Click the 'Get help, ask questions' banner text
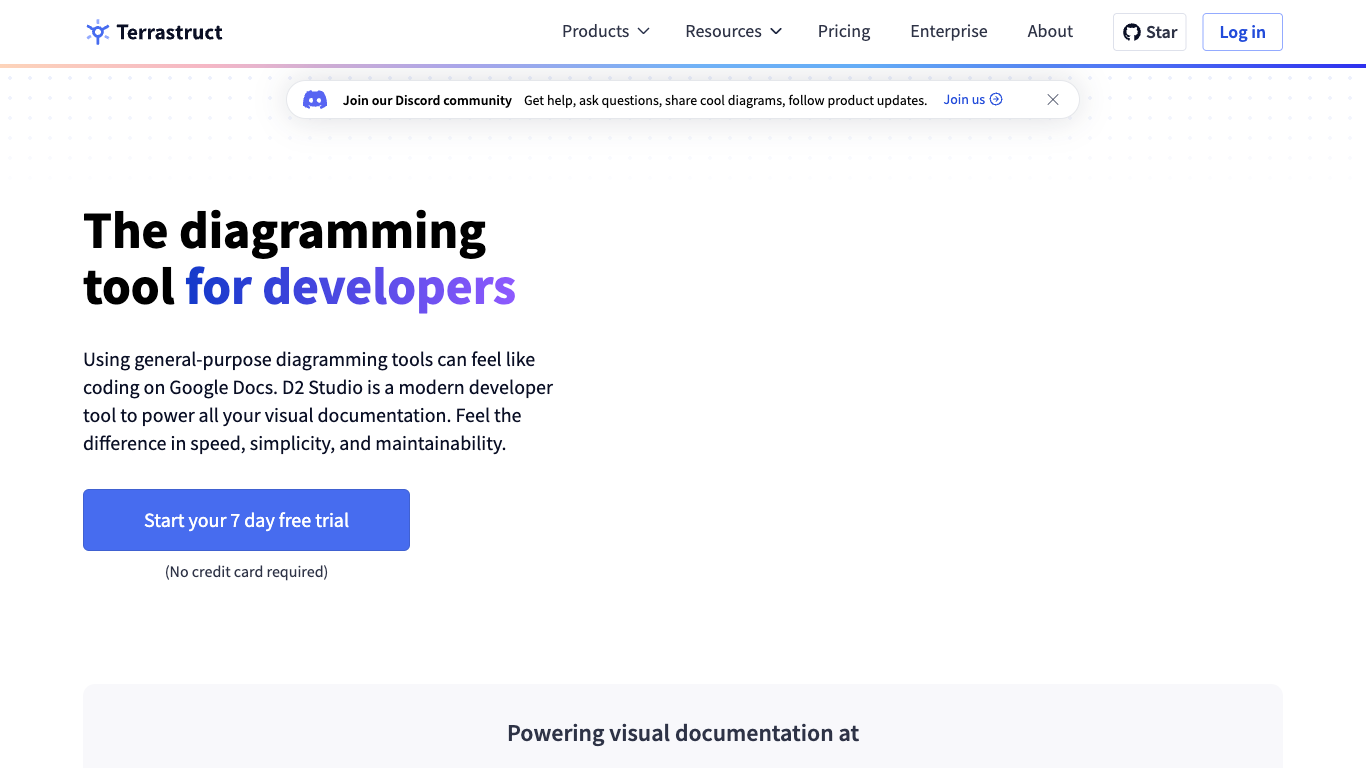1366x768 pixels. (x=725, y=100)
